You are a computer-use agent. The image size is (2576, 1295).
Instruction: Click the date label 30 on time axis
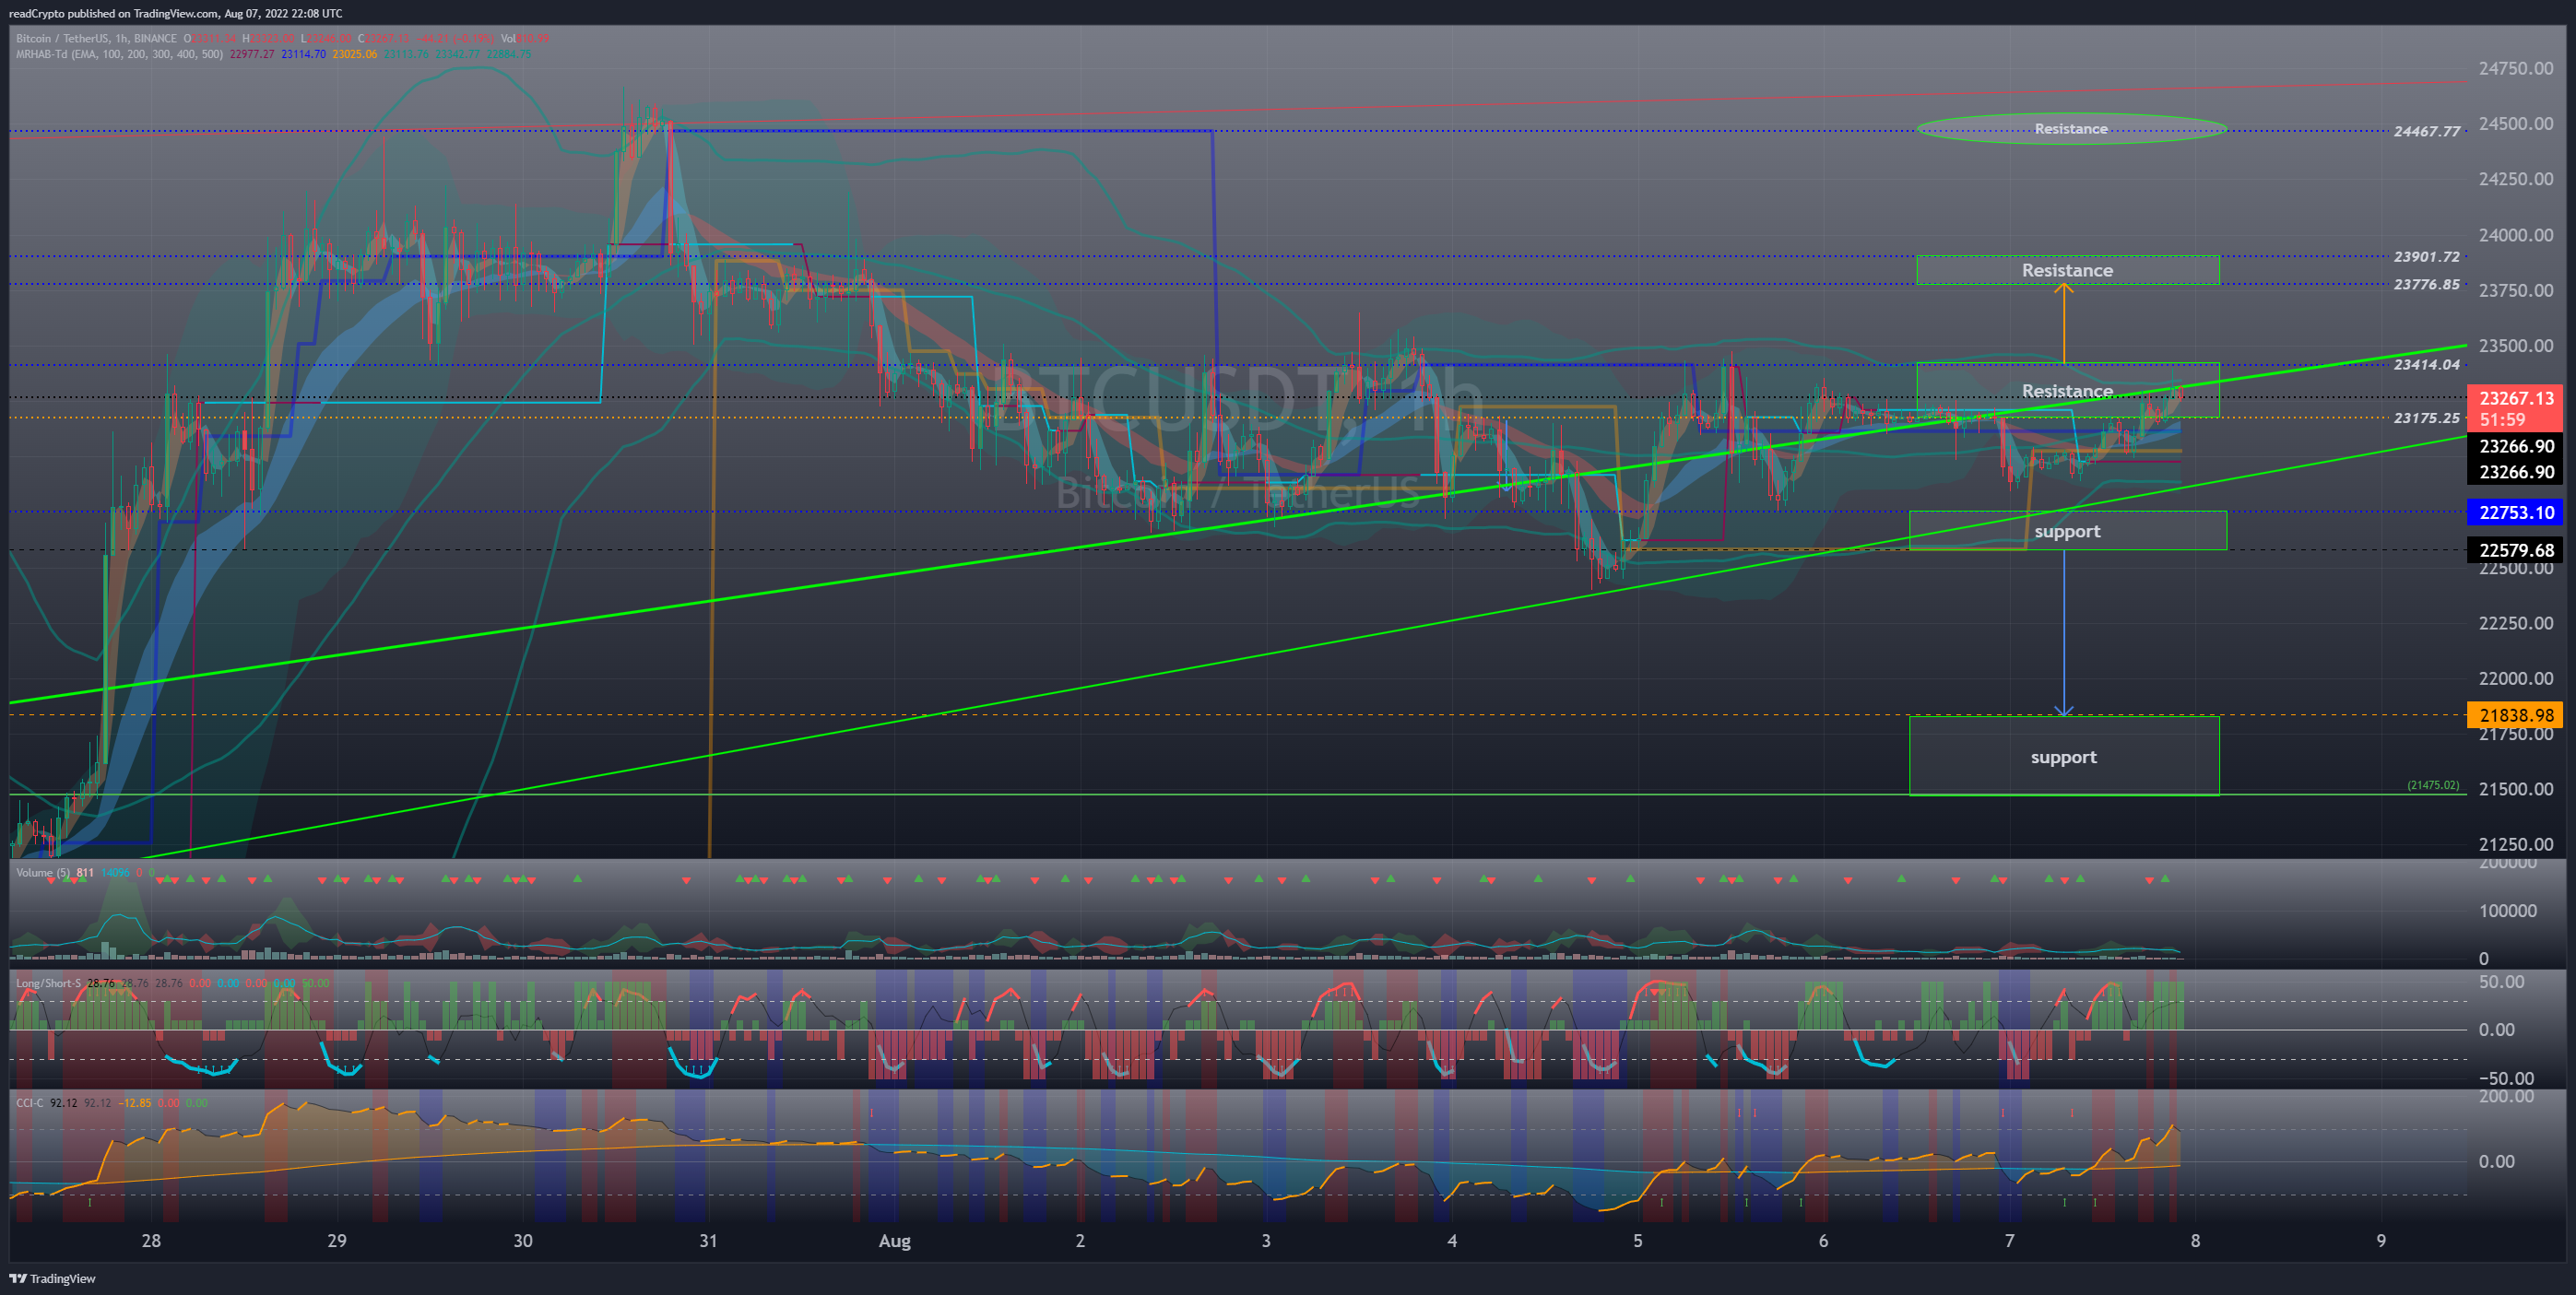click(523, 1241)
